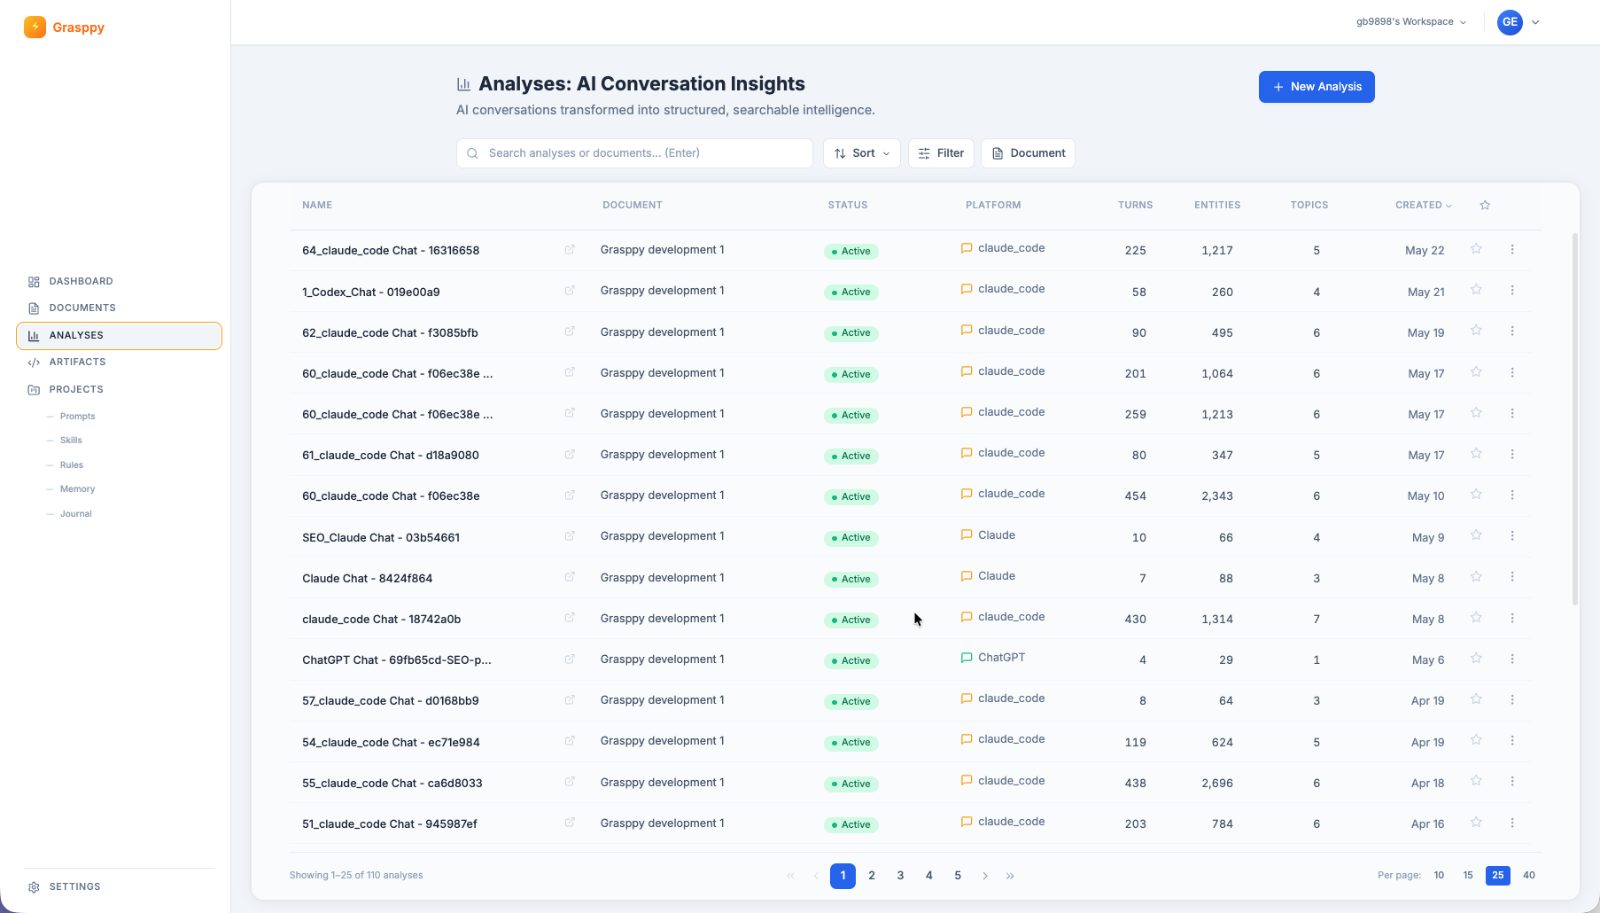
Task: Open gb9898's Workspace switcher
Action: 1411,22
